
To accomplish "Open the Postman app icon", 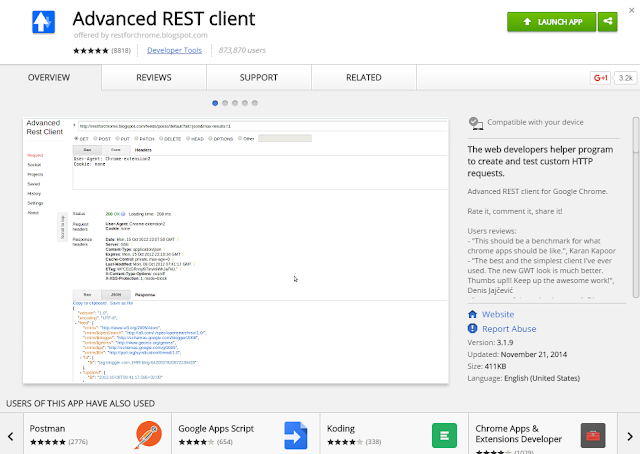I will click(149, 435).
